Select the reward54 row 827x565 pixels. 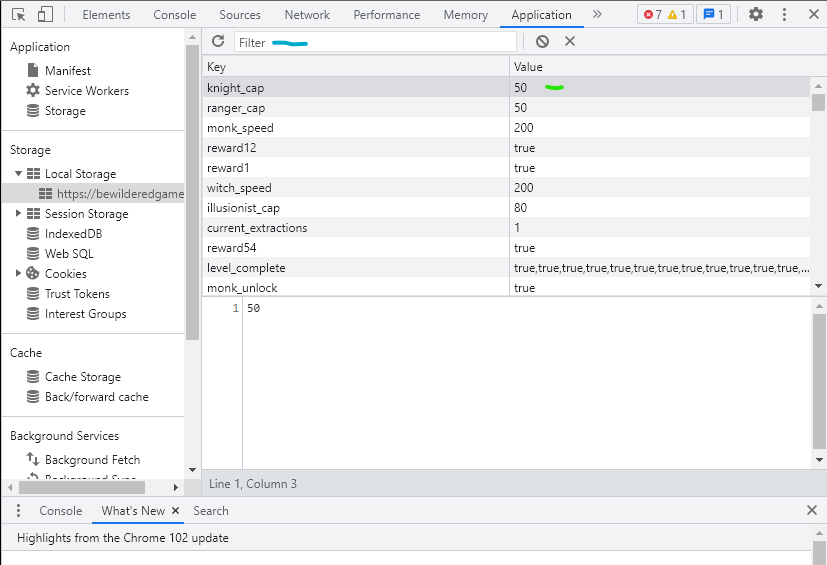[x=506, y=248]
